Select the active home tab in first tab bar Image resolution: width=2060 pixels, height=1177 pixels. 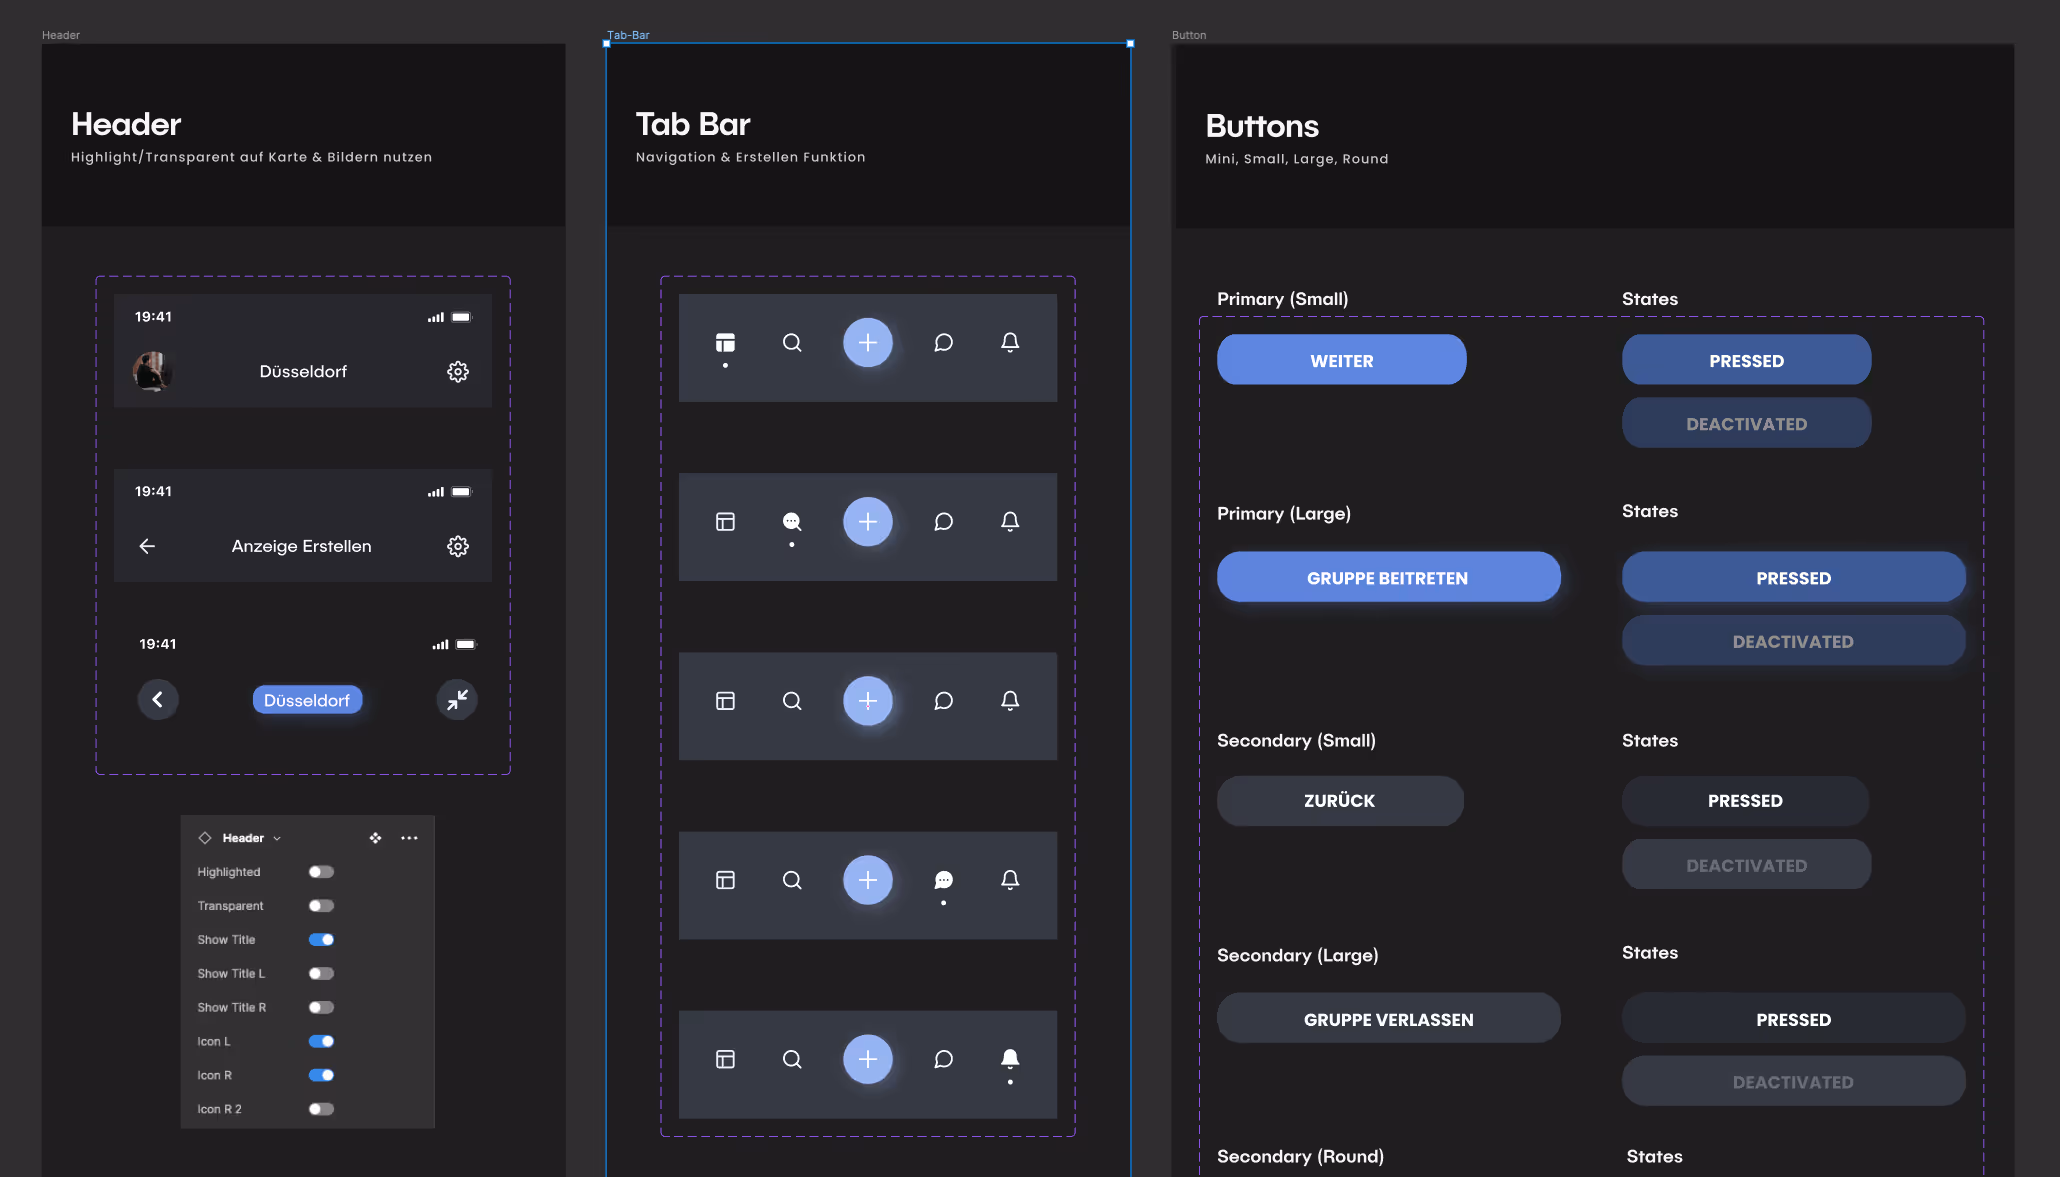point(725,343)
